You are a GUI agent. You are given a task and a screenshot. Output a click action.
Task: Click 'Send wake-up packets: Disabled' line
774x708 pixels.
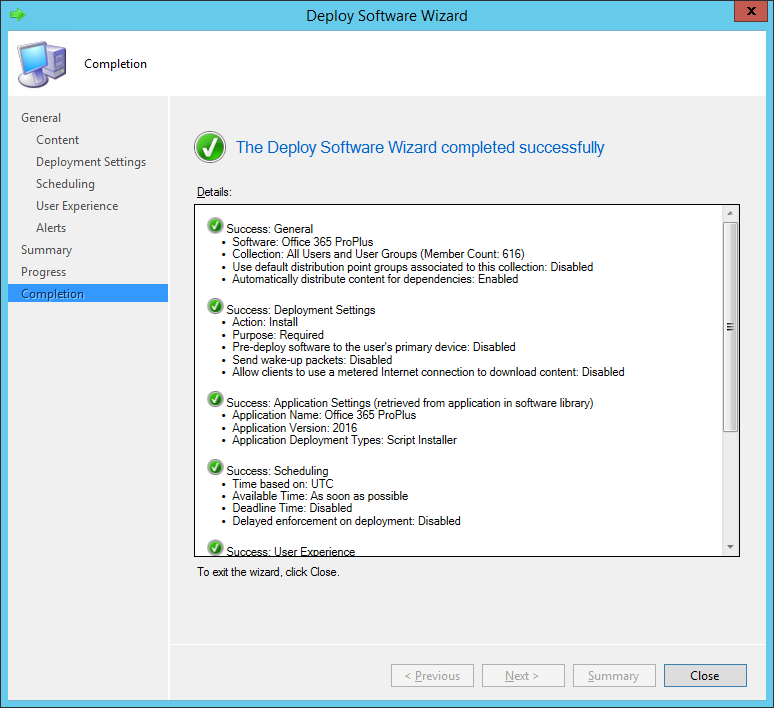pos(312,360)
